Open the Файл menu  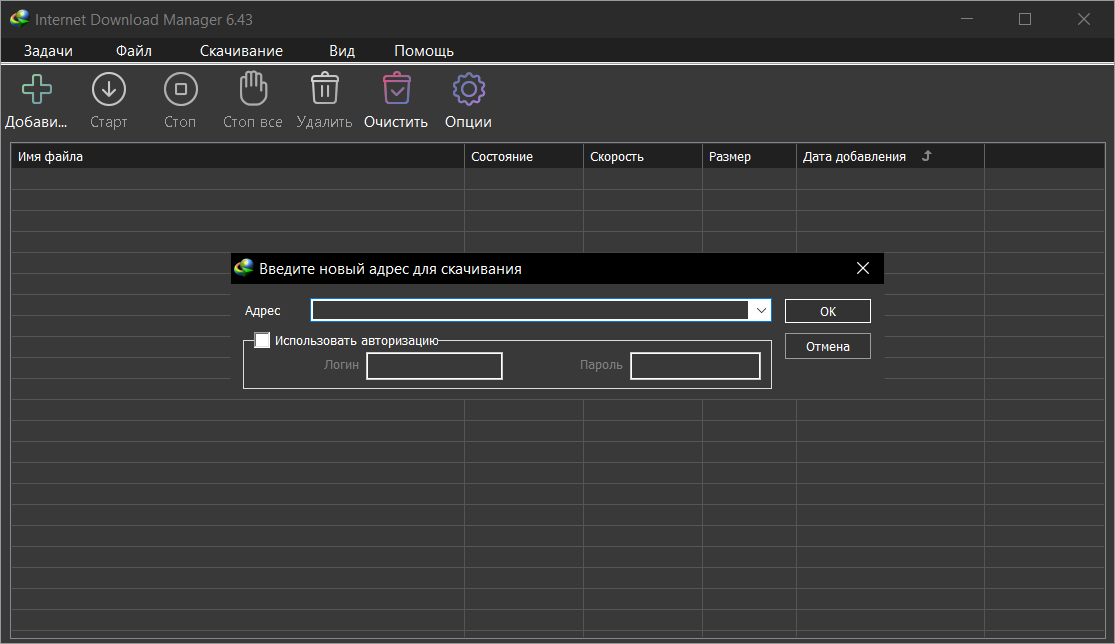click(134, 50)
